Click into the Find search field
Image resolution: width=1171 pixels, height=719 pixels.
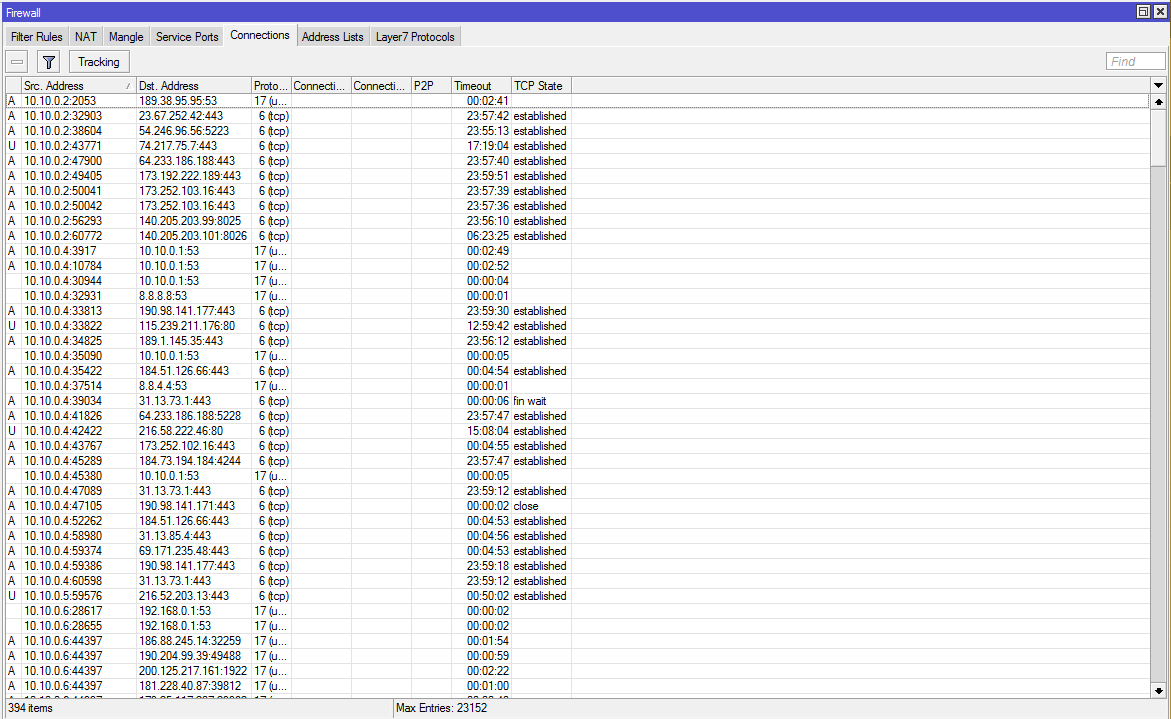(x=1135, y=61)
